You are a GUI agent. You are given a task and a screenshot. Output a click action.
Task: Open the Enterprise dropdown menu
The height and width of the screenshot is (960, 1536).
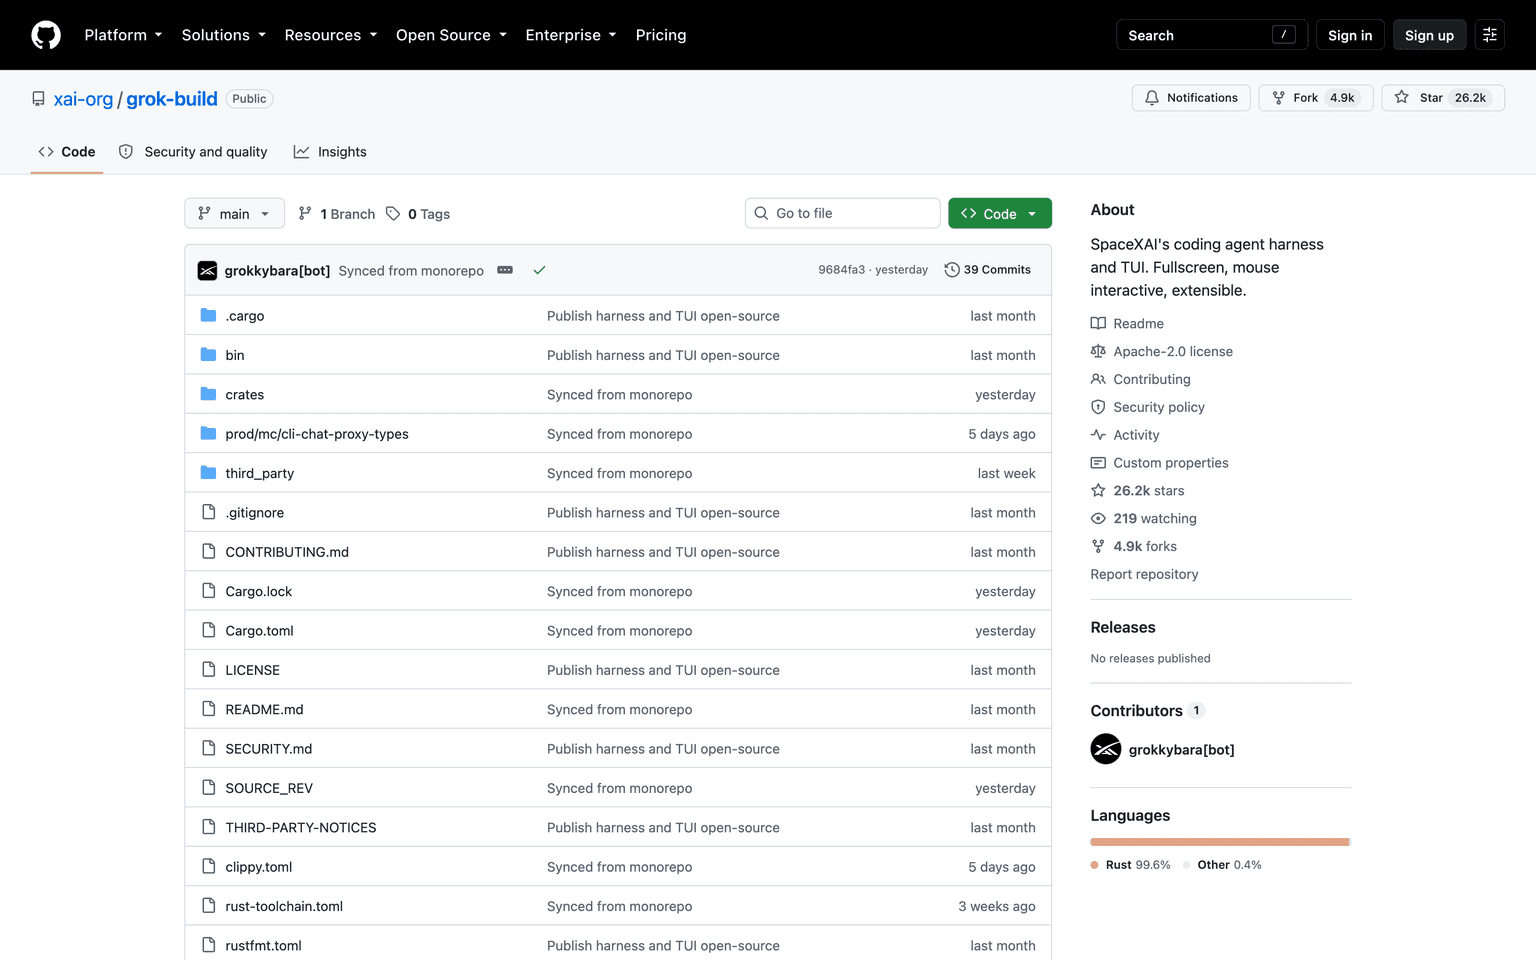(571, 35)
